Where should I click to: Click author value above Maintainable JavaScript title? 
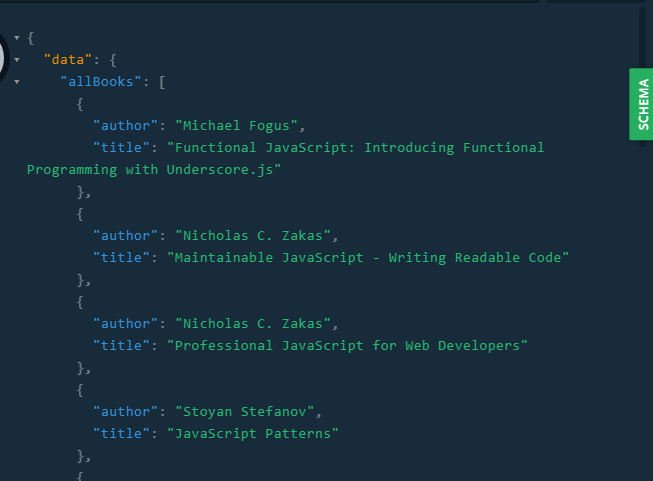[256, 236]
